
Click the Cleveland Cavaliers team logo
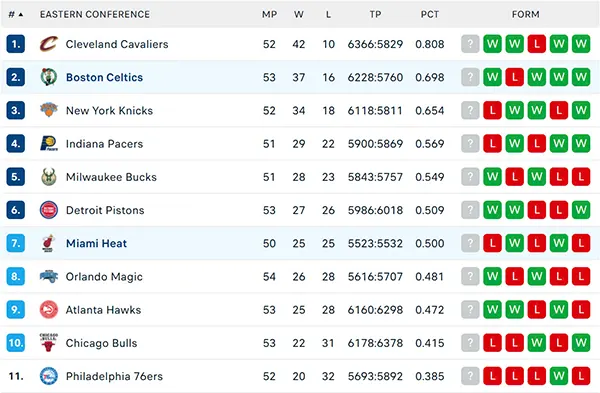49,44
